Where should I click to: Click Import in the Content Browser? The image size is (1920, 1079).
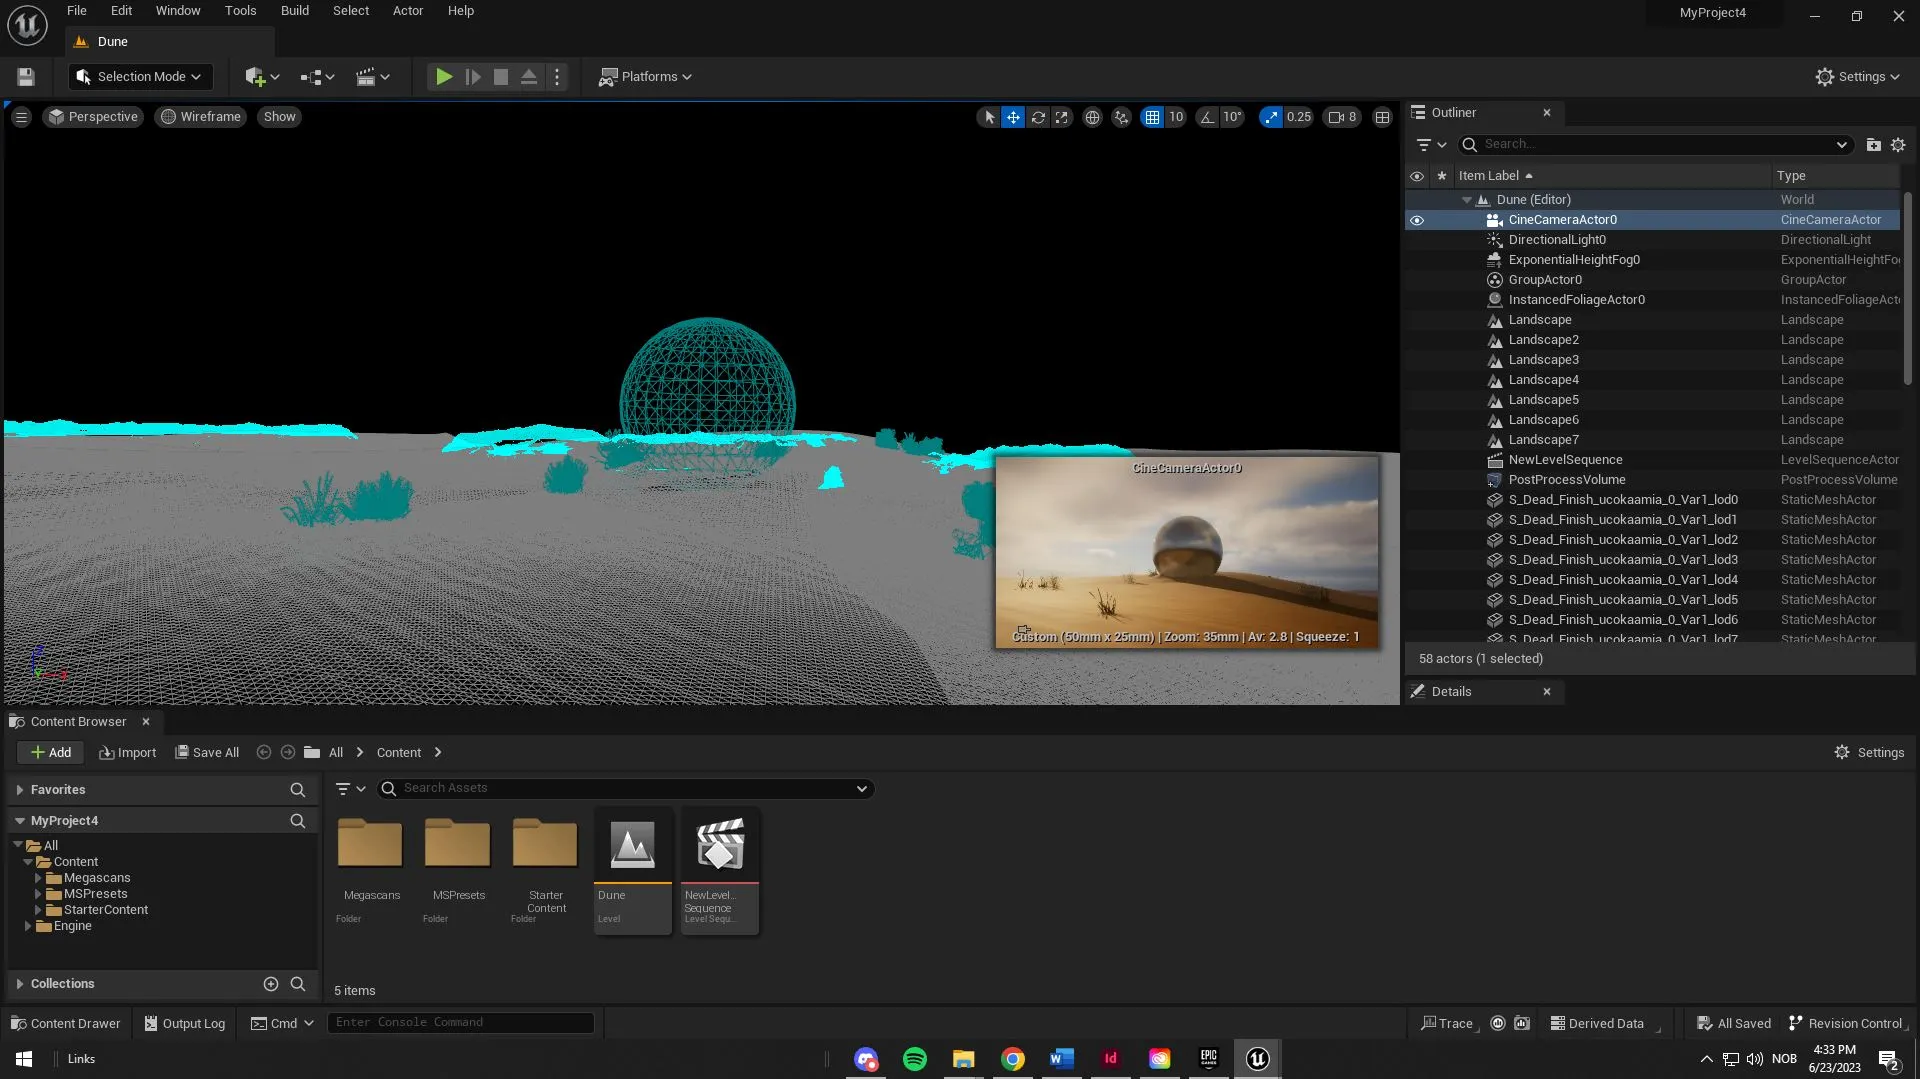coord(127,753)
